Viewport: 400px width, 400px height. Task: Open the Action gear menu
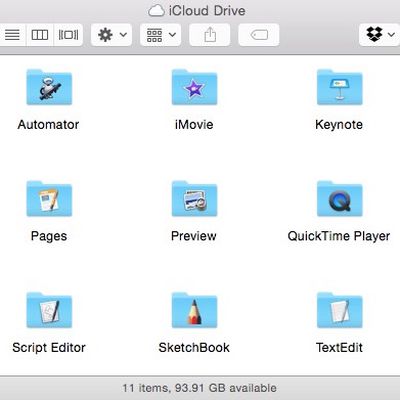(111, 35)
